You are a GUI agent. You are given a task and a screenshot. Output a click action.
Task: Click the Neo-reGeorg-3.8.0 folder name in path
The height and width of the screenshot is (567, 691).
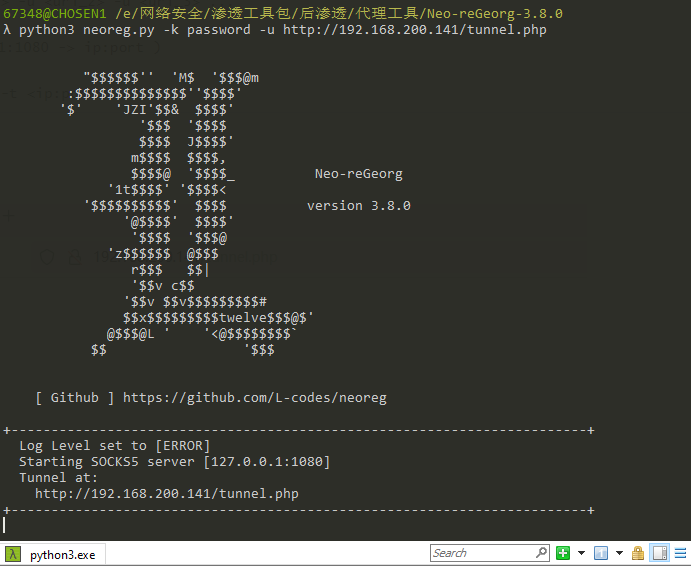tap(495, 14)
